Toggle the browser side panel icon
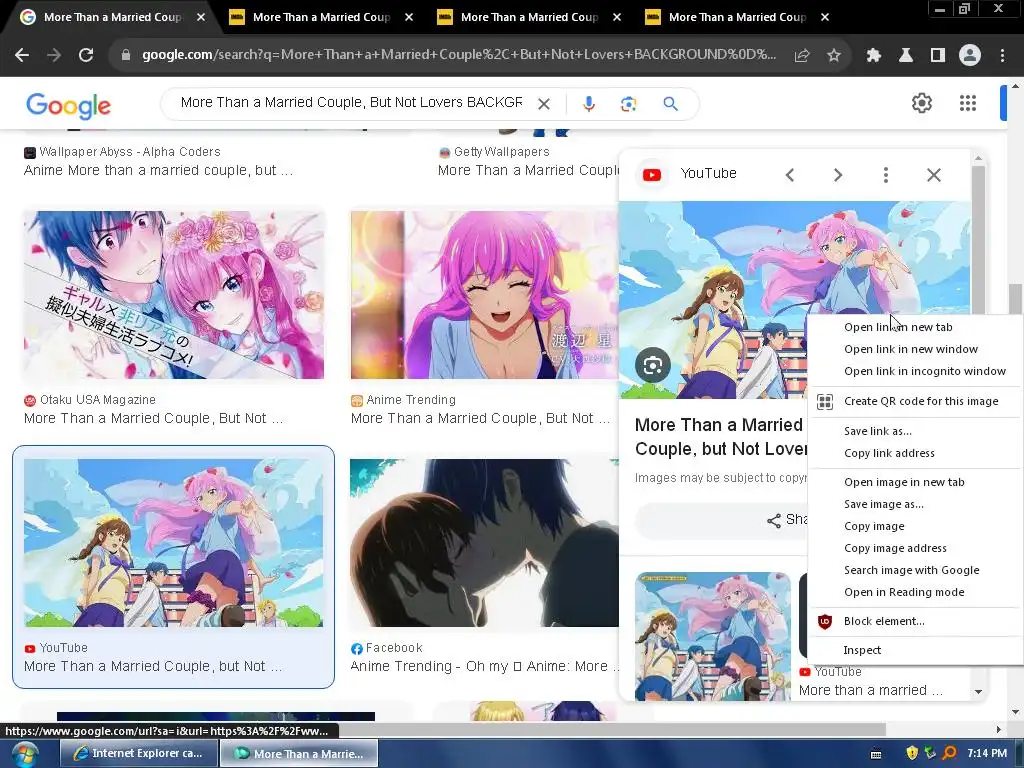This screenshot has height=768, width=1024. [x=938, y=56]
